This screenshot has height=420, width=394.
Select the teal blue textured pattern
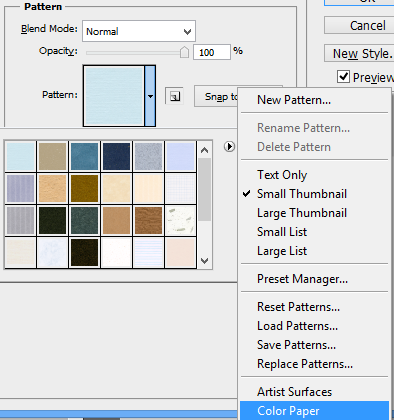point(85,156)
